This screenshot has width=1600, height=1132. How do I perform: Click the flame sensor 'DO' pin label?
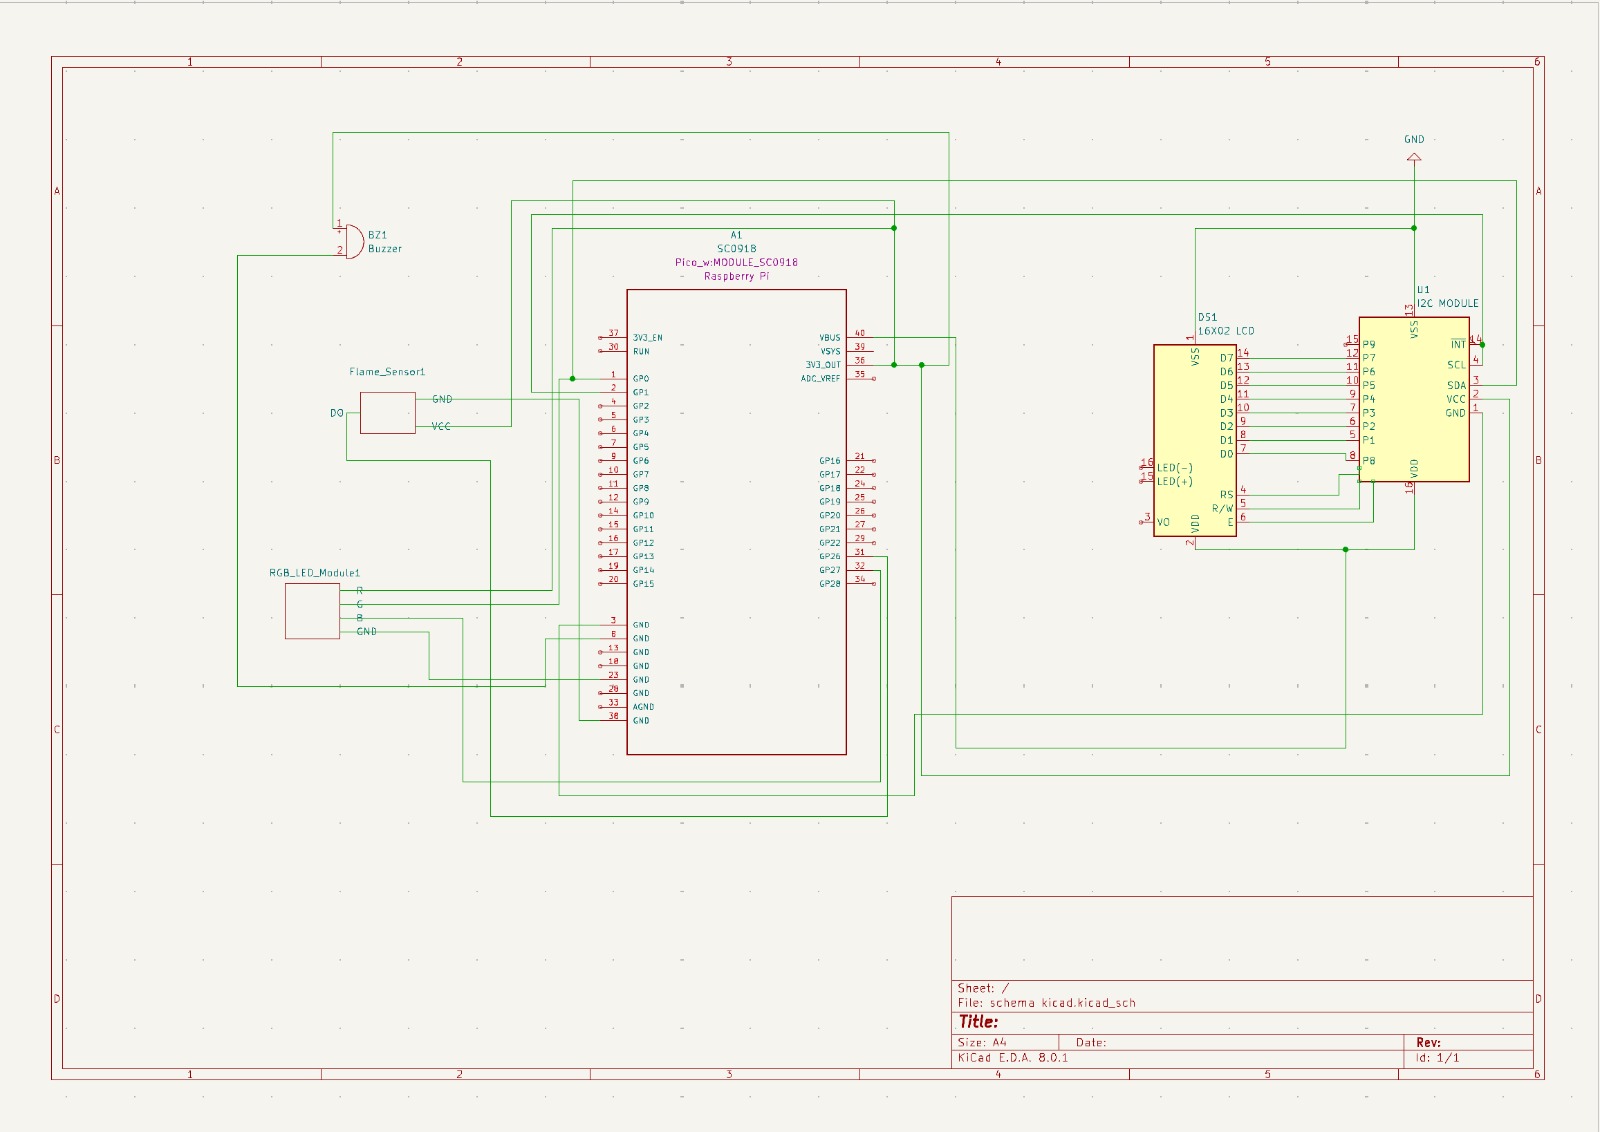click(x=337, y=413)
